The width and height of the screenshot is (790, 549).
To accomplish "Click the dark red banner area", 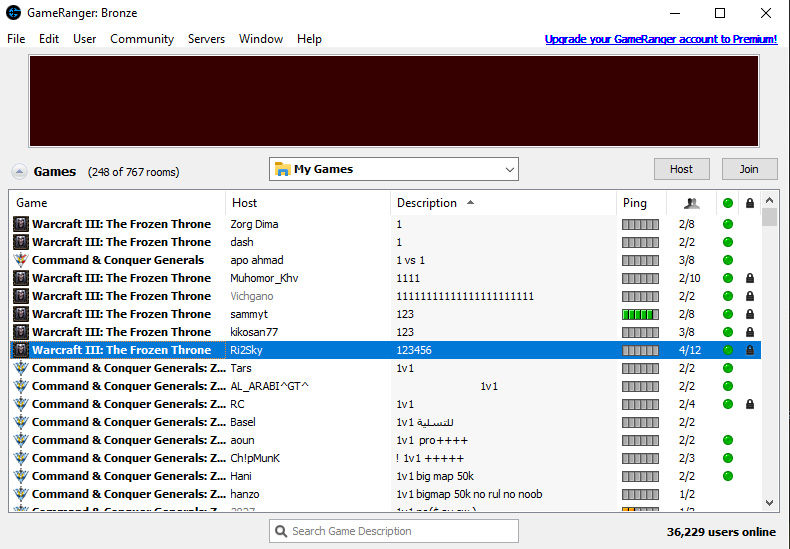I will point(393,101).
